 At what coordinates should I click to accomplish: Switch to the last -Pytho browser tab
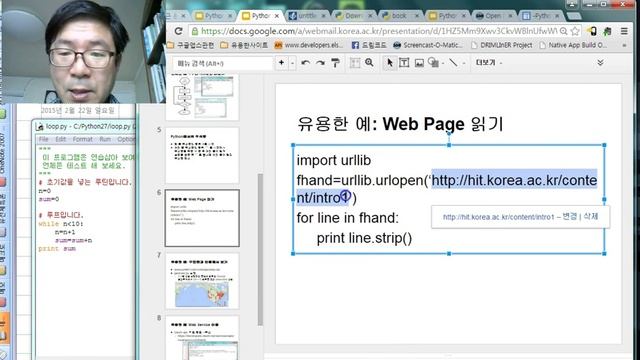pos(541,16)
